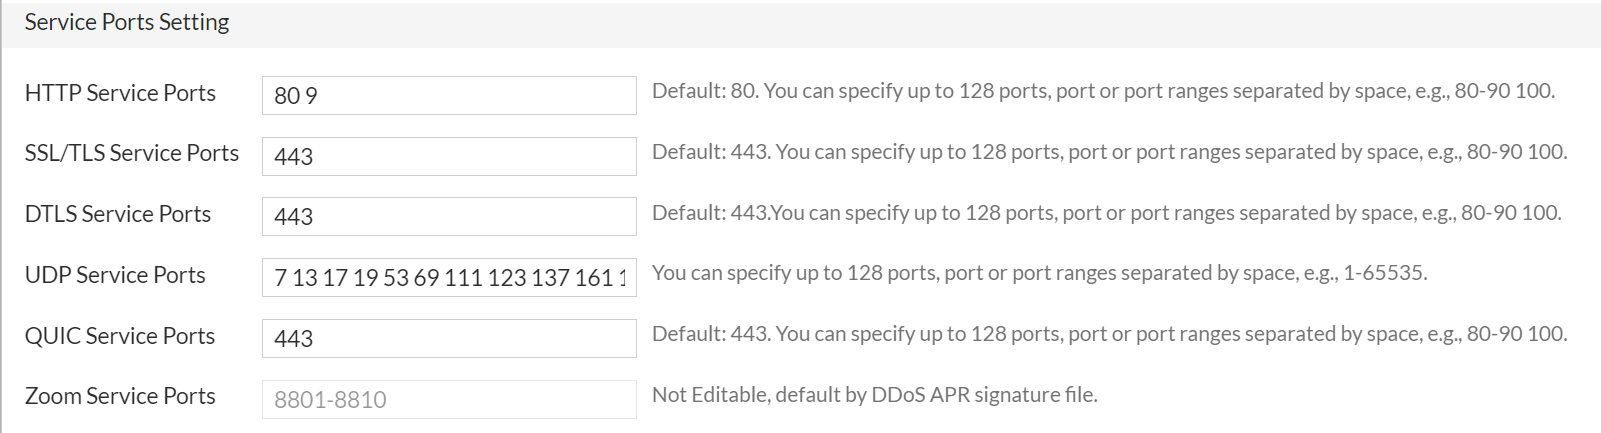Focus the QUIC Service Ports field
Image resolution: width=1601 pixels, height=433 pixels.
[448, 338]
